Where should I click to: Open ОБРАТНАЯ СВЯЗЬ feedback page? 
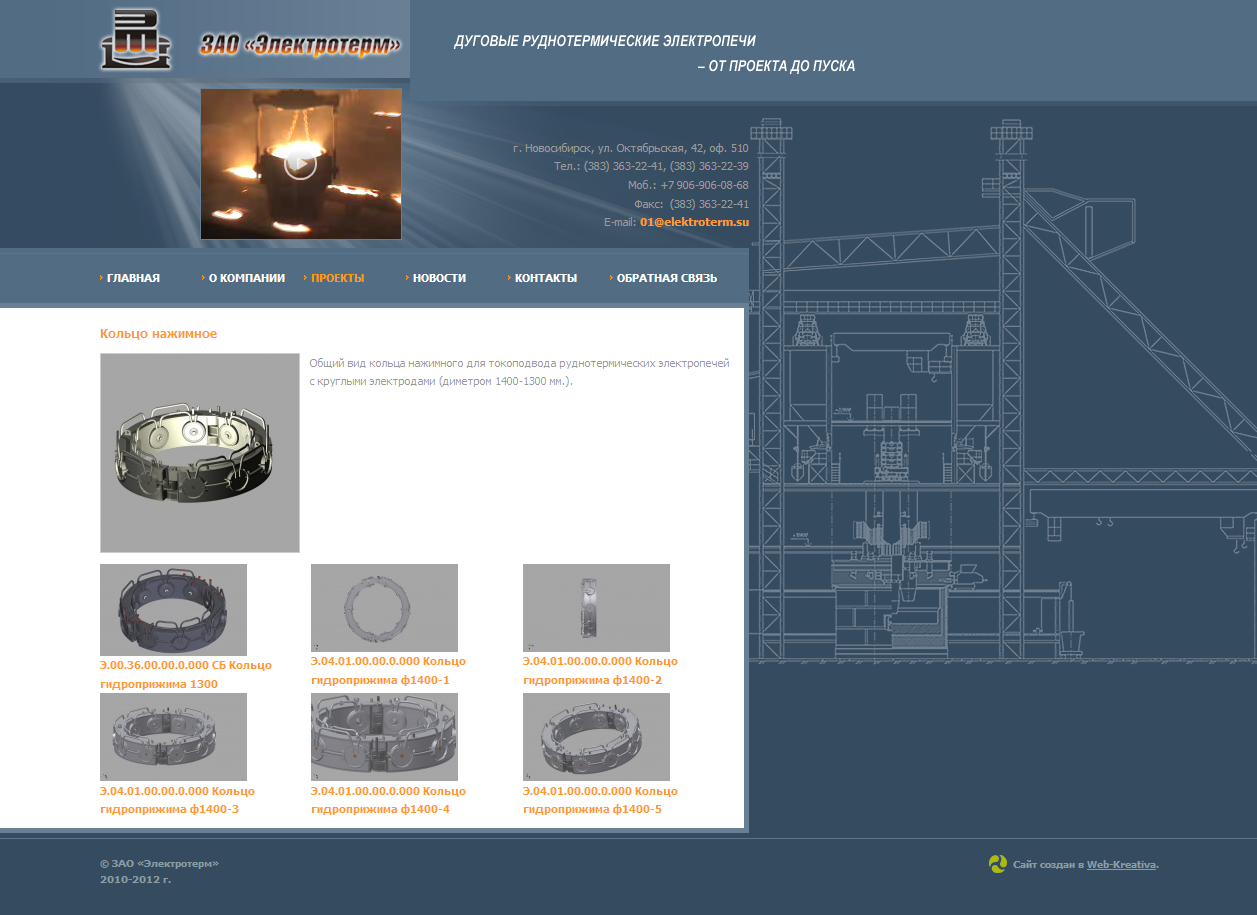pyautogui.click(x=666, y=278)
